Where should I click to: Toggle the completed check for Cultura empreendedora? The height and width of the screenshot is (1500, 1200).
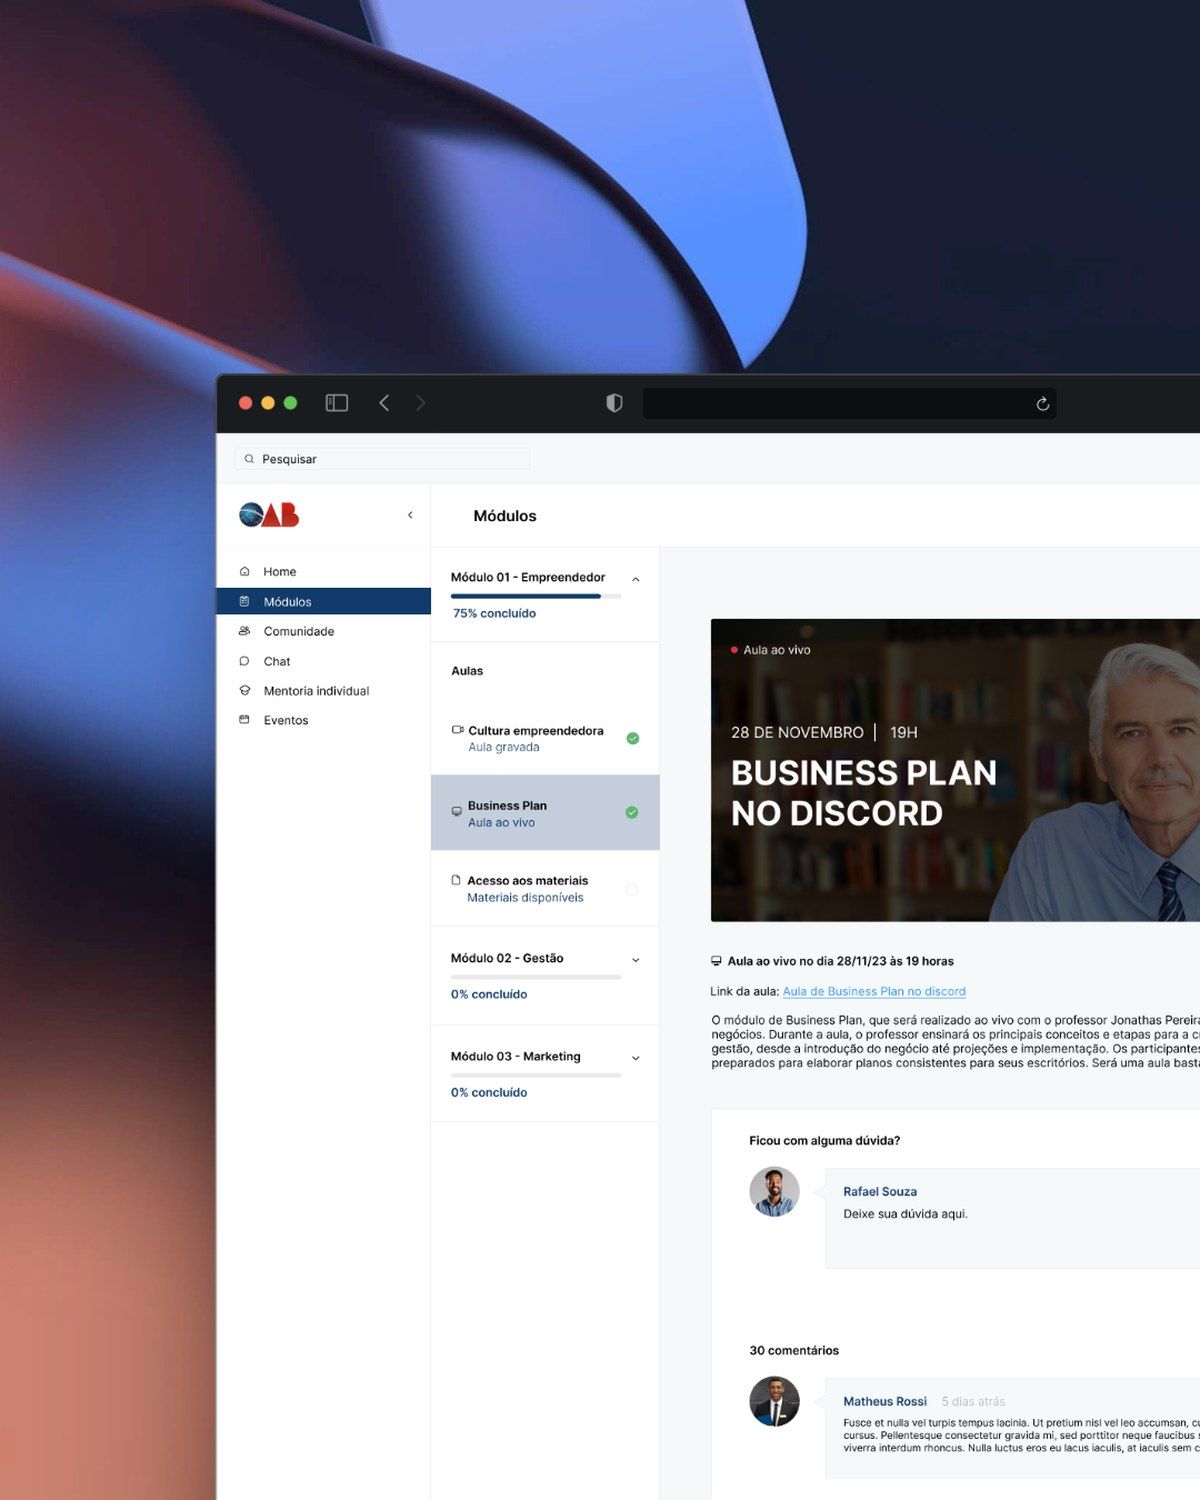coord(632,739)
